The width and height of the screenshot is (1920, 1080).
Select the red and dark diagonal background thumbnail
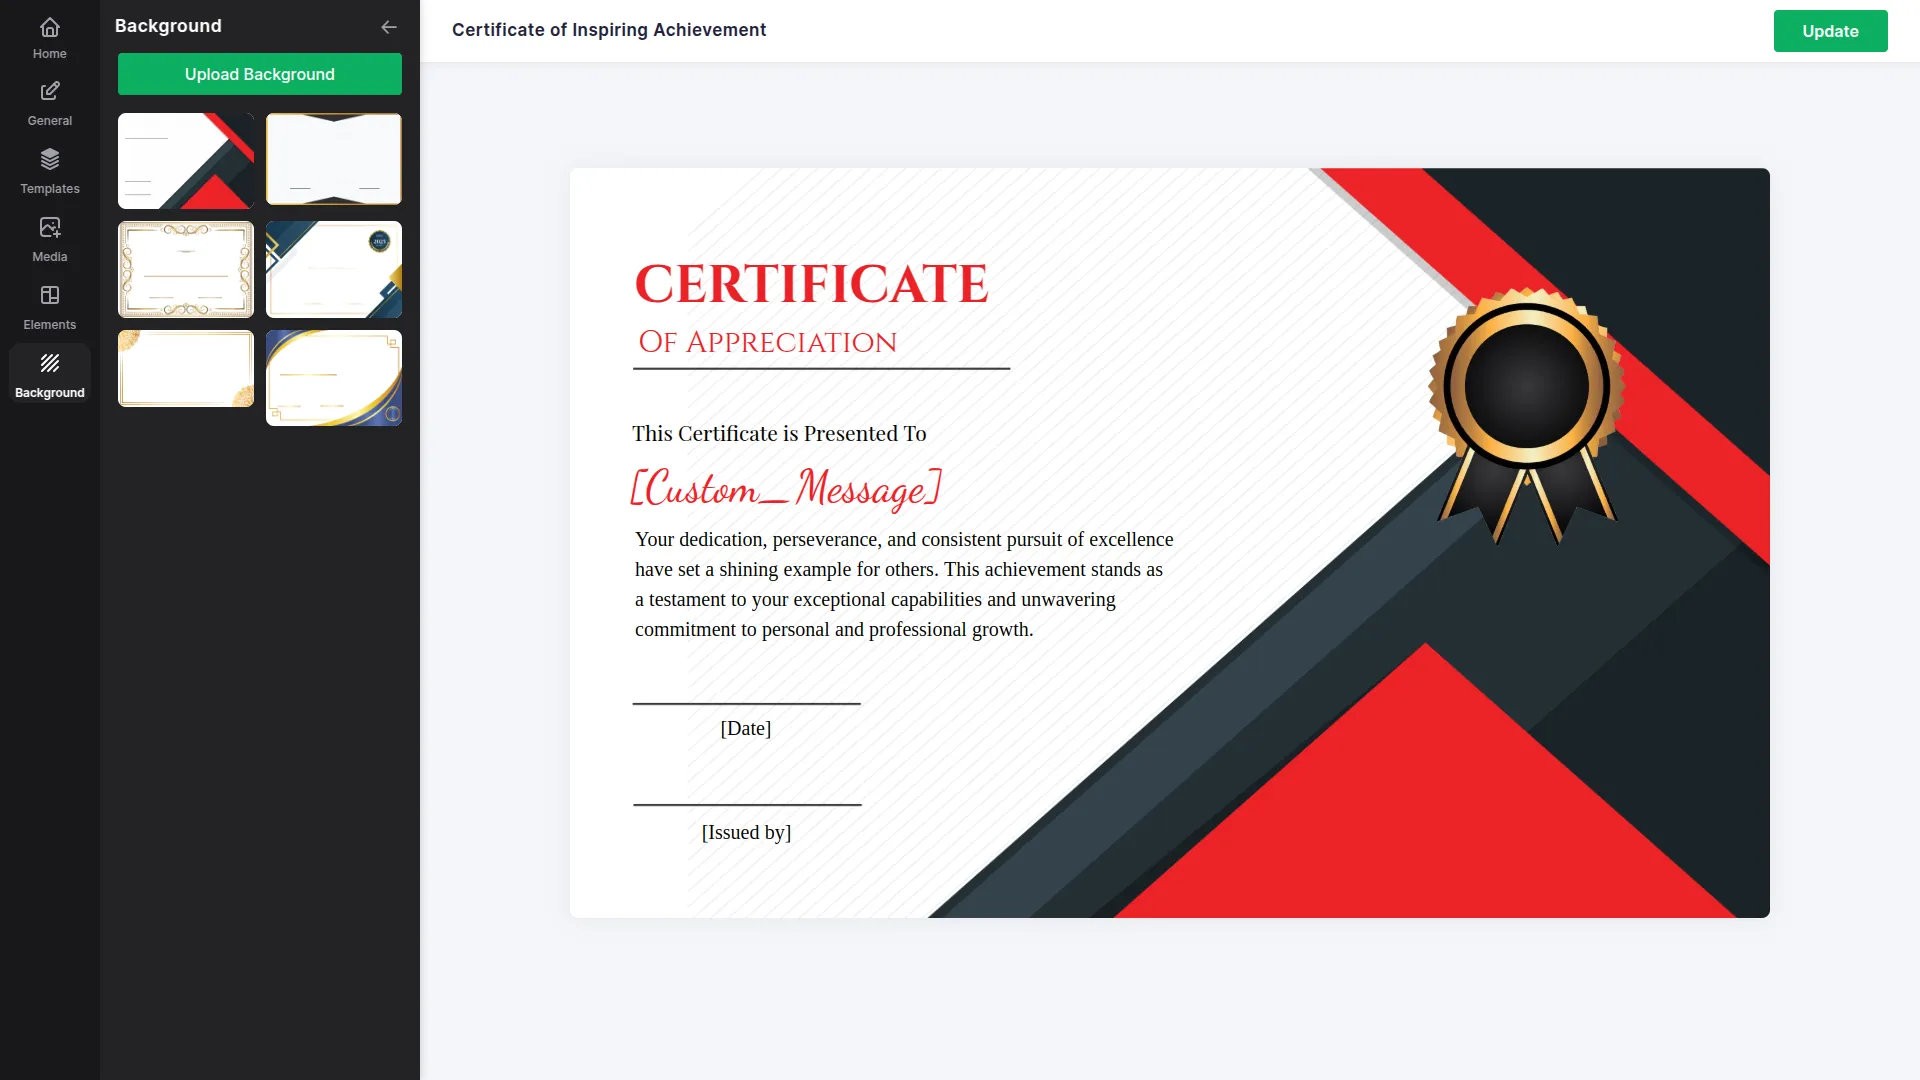click(x=185, y=160)
